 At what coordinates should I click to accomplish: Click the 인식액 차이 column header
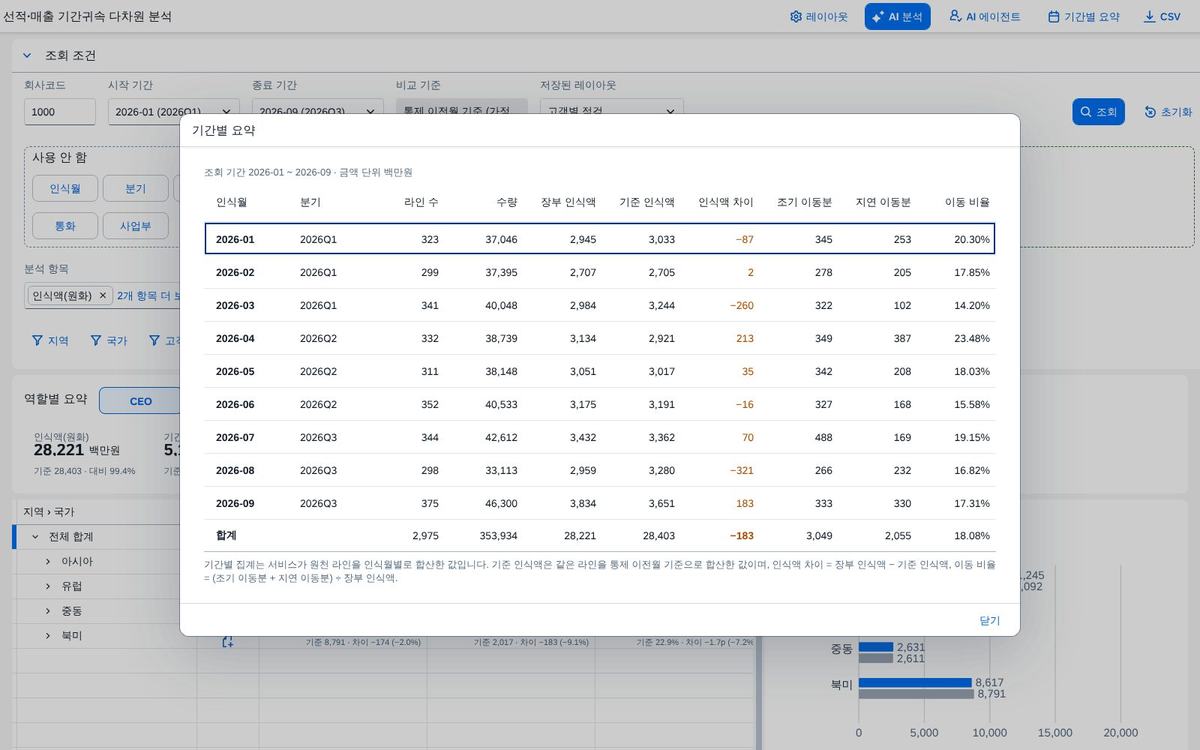click(x=726, y=202)
